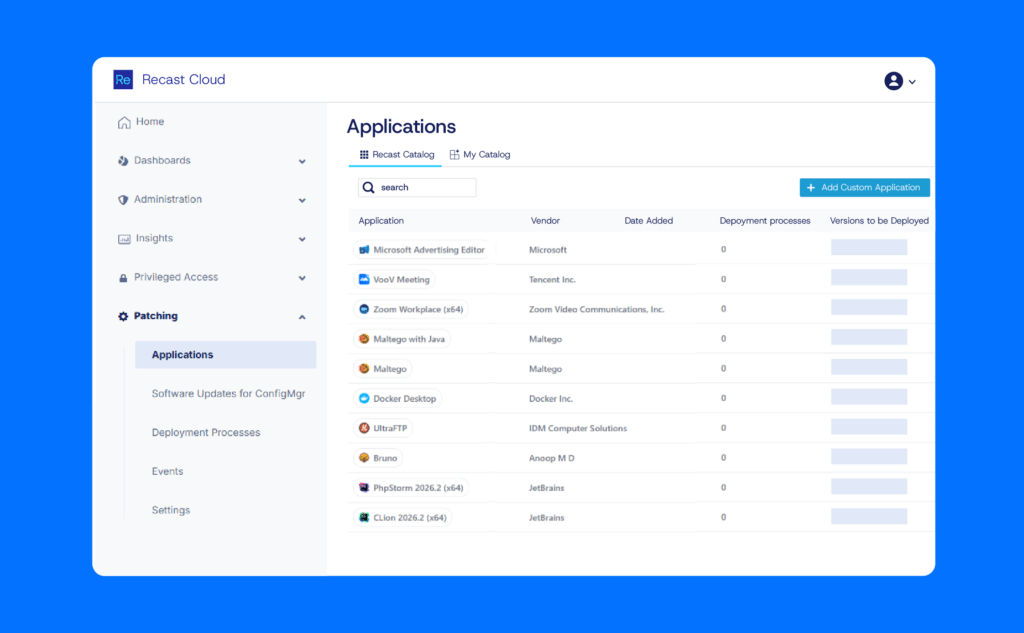Sort by the Application column header
Screen dimensions: 1024x633
click(381, 221)
